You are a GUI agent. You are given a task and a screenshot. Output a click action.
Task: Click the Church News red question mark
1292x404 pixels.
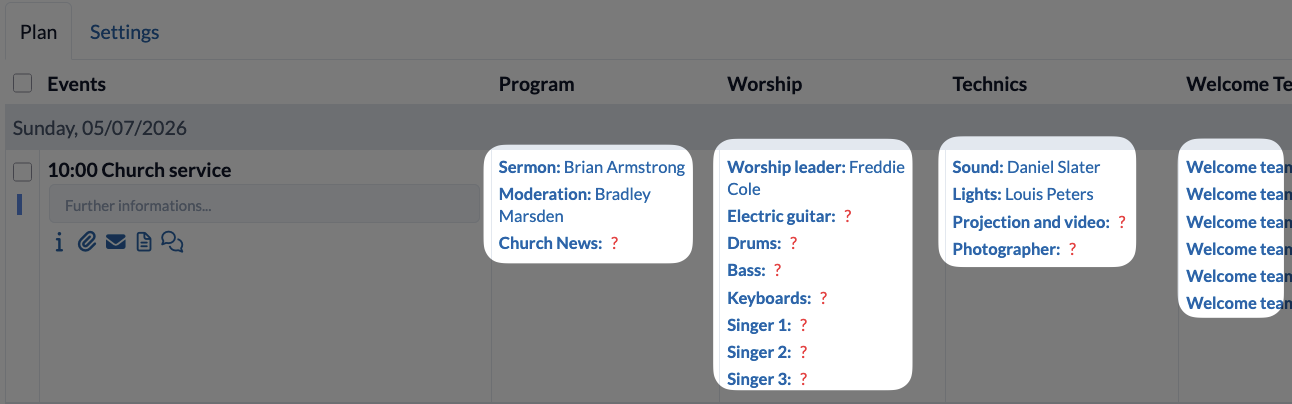click(614, 243)
